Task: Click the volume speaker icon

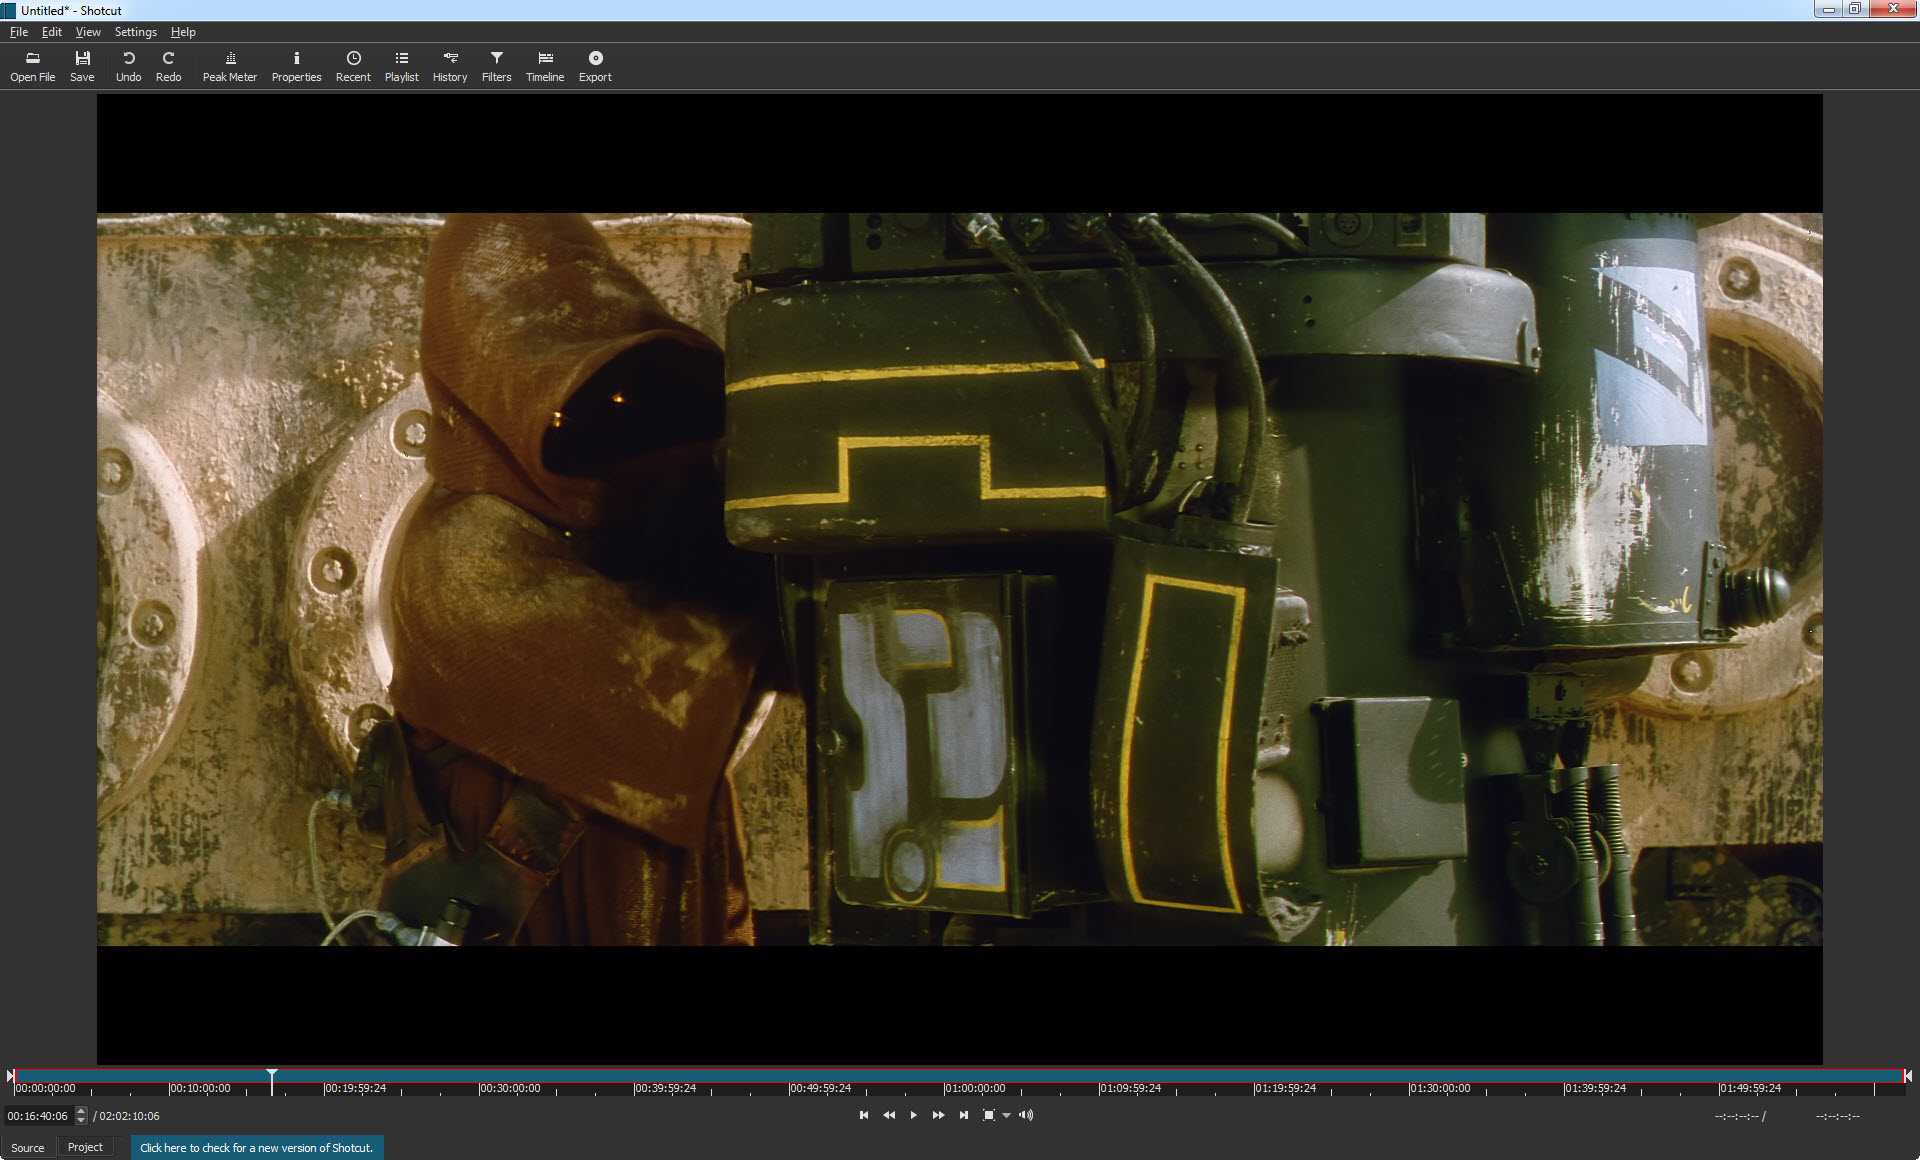Action: tap(1026, 1115)
